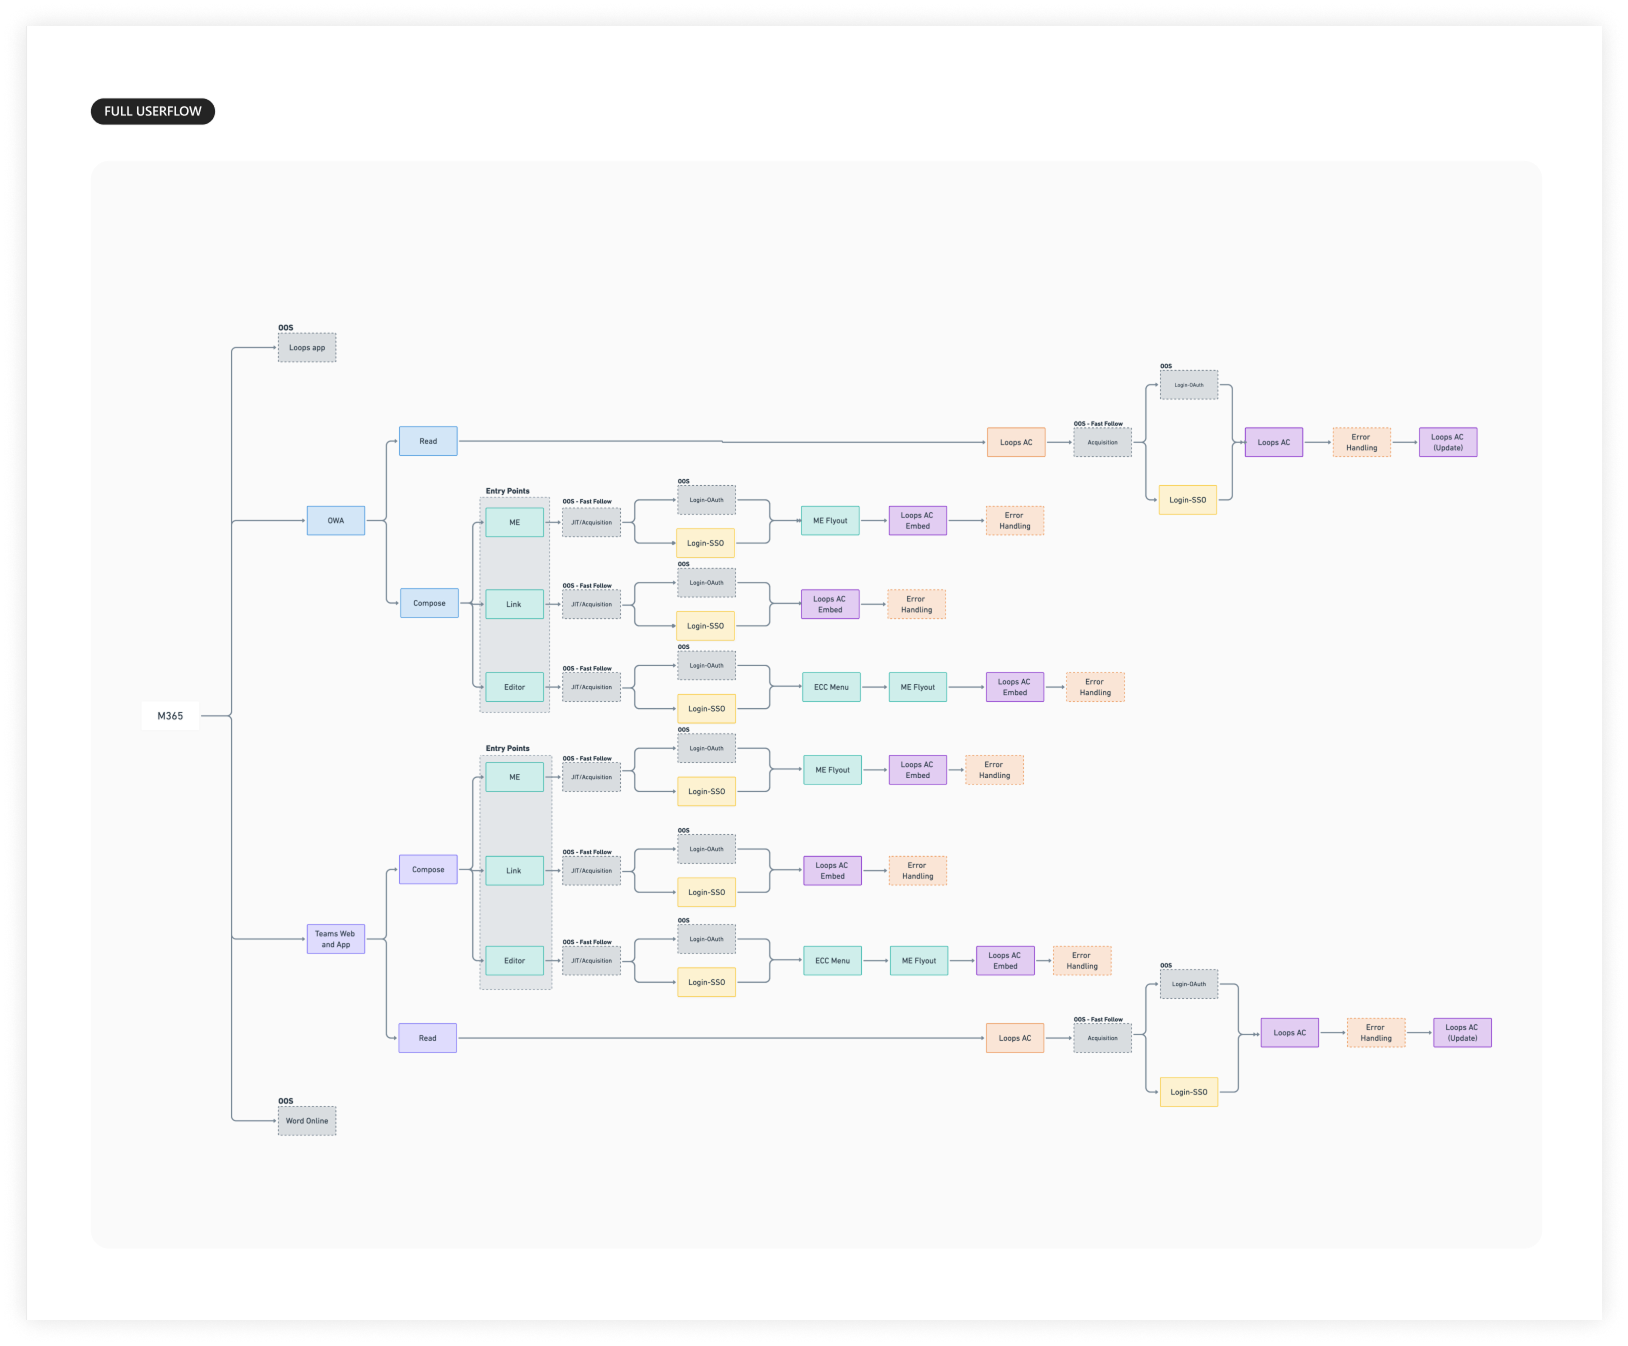Screen dimensions: 1628x1346
Task: Select the Loops app node marked OOS
Action: (x=306, y=347)
